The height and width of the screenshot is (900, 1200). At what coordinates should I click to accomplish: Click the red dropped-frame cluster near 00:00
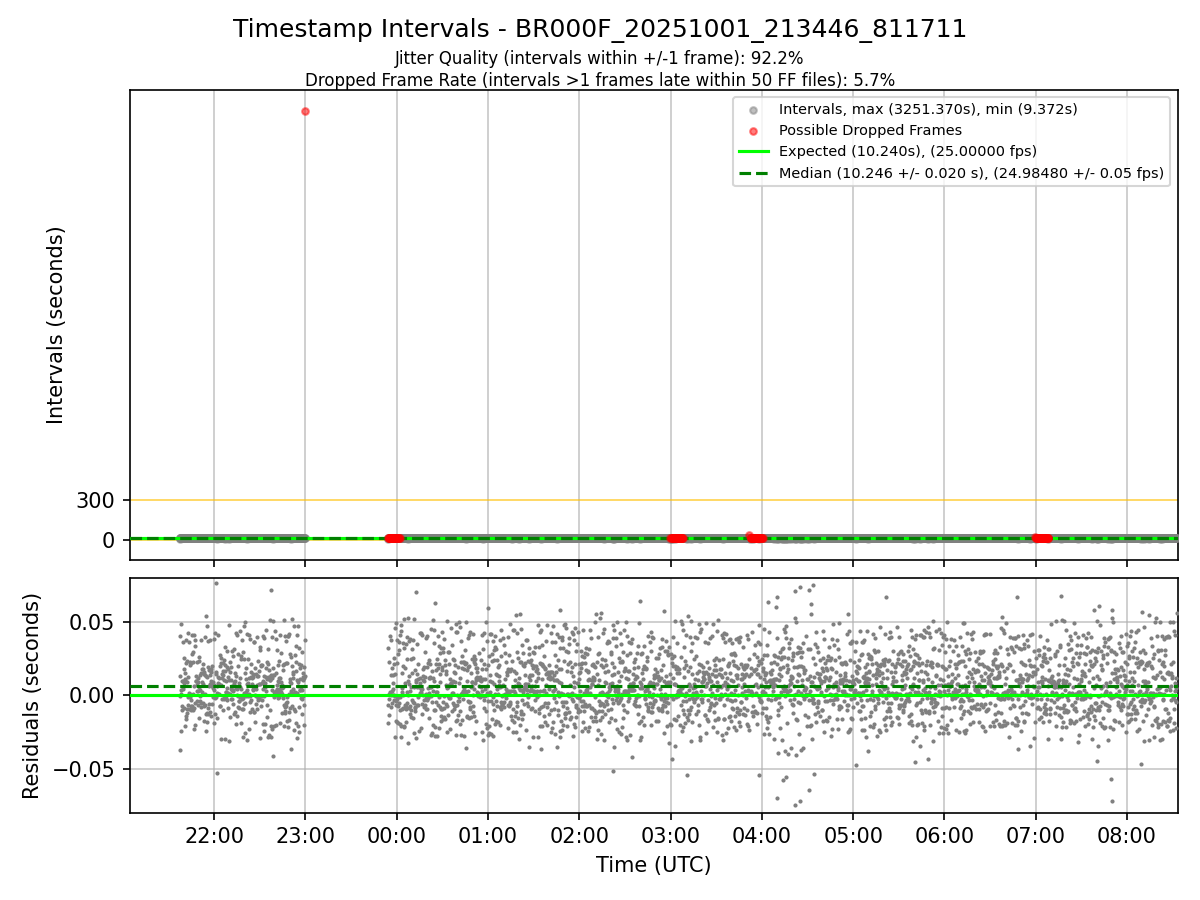click(394, 538)
